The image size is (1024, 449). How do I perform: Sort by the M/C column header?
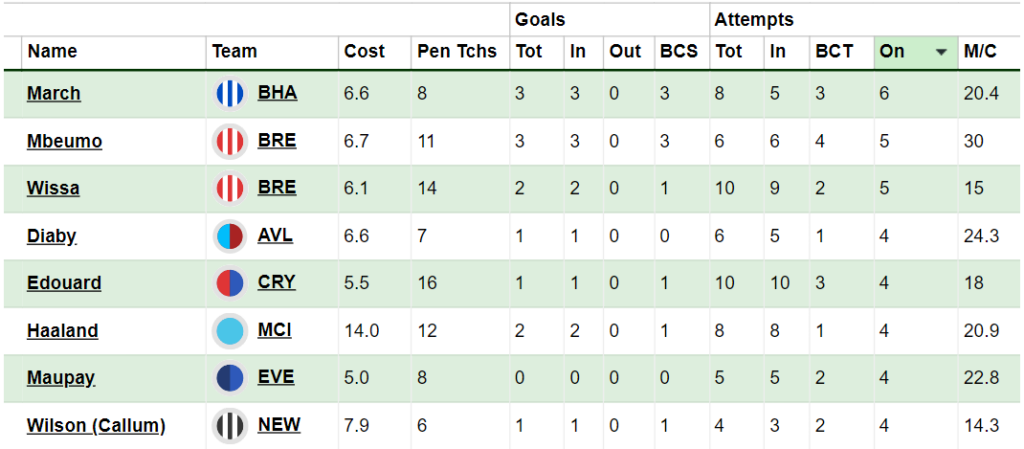pos(980,52)
